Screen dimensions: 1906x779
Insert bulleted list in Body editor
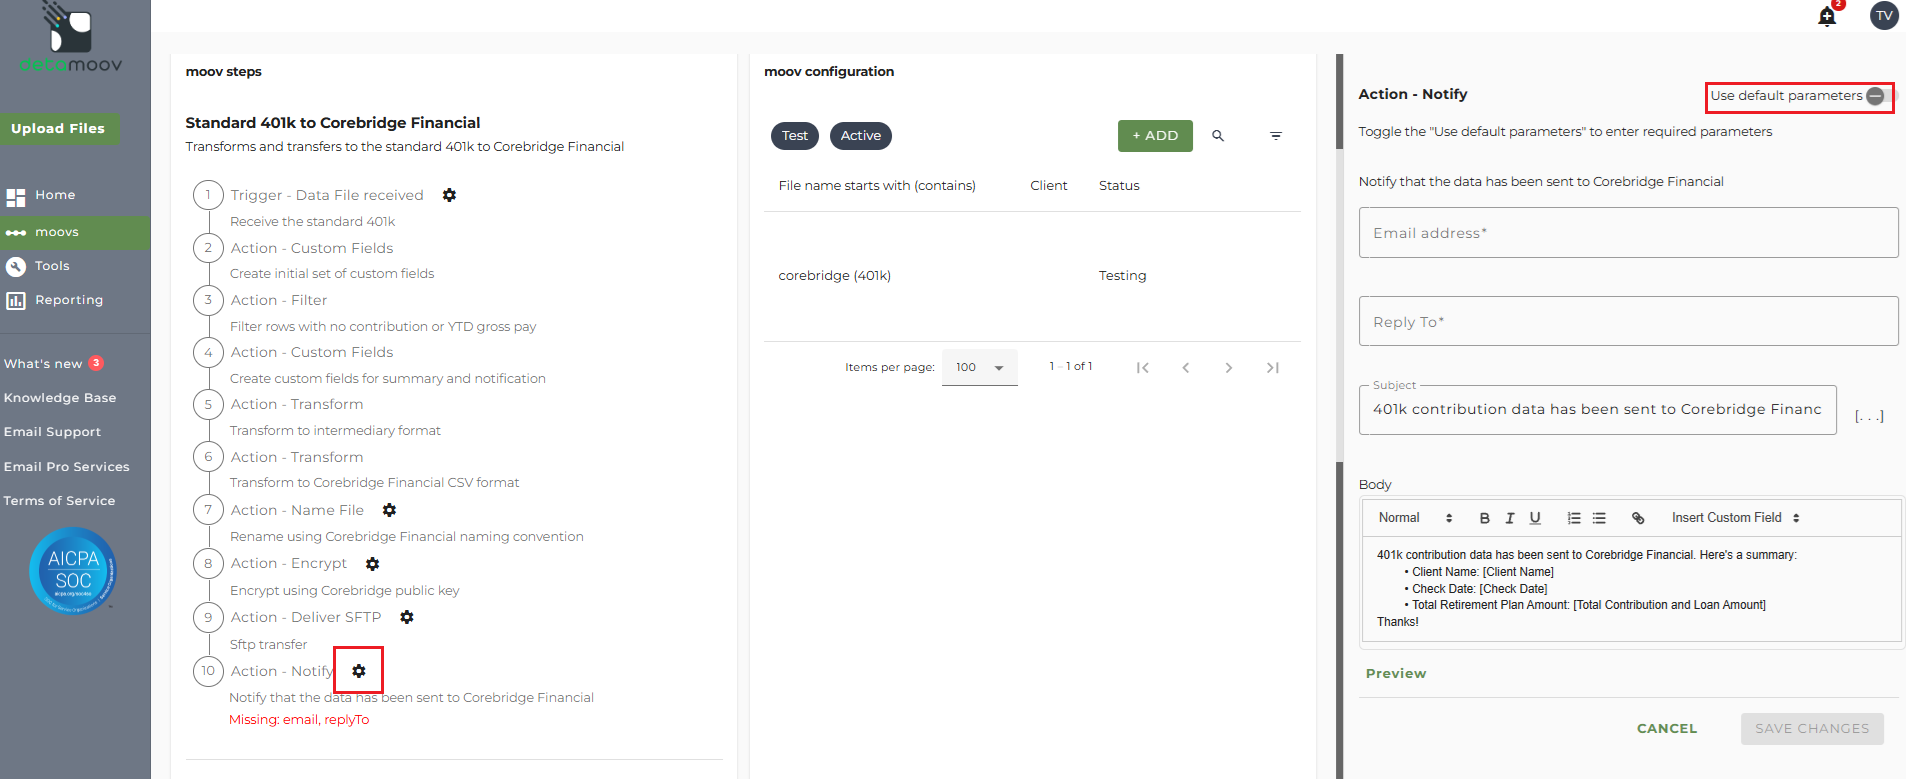(1599, 518)
